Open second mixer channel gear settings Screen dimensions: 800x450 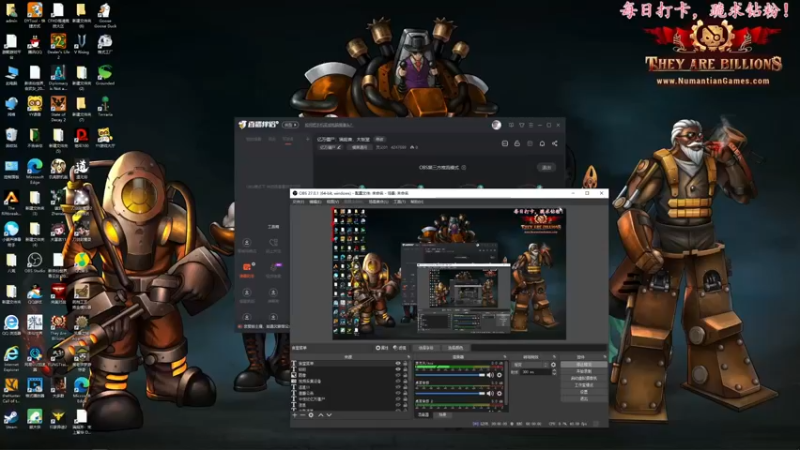coord(499,393)
